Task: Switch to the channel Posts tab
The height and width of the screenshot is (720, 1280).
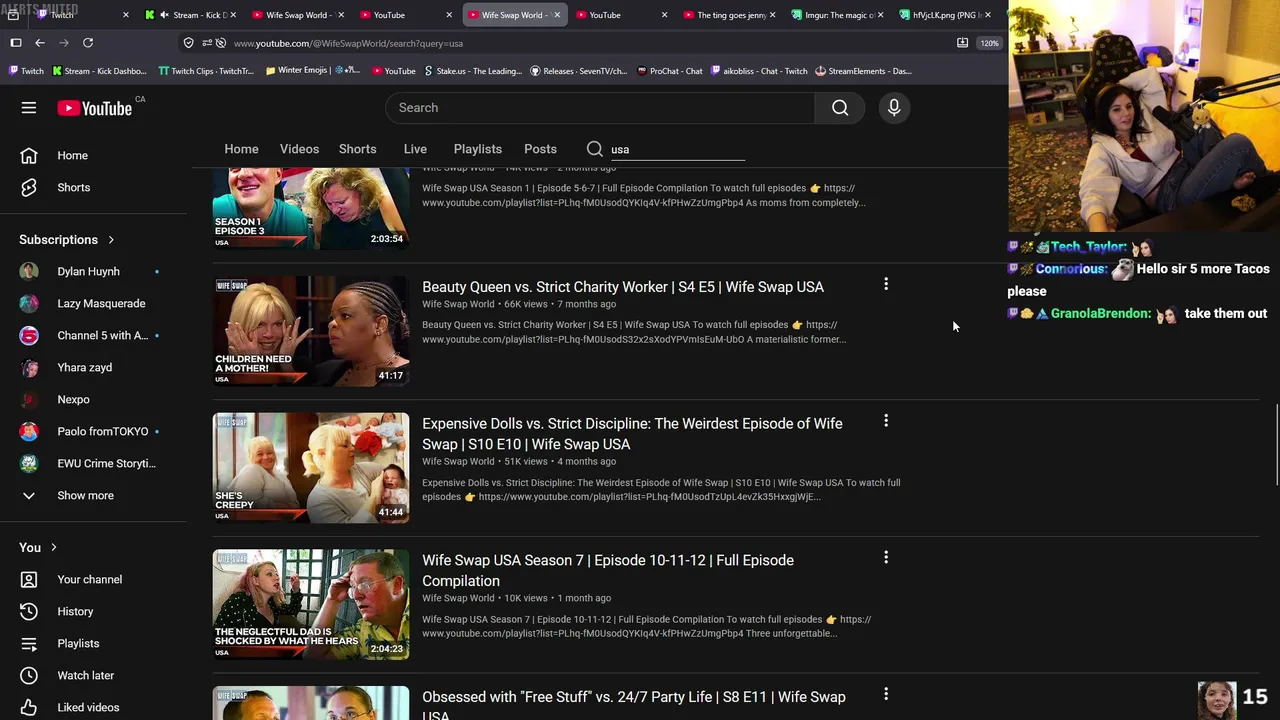Action: (x=540, y=149)
